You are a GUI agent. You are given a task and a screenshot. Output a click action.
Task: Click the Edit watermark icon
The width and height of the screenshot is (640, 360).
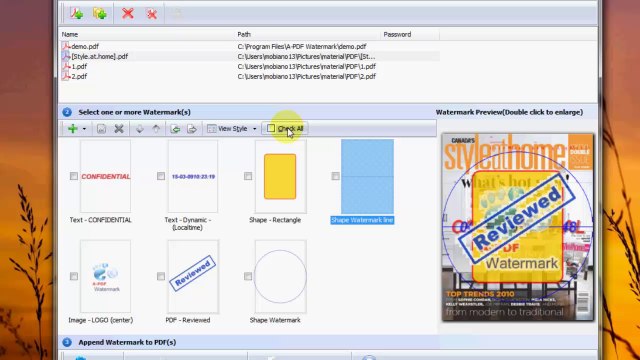(101, 129)
